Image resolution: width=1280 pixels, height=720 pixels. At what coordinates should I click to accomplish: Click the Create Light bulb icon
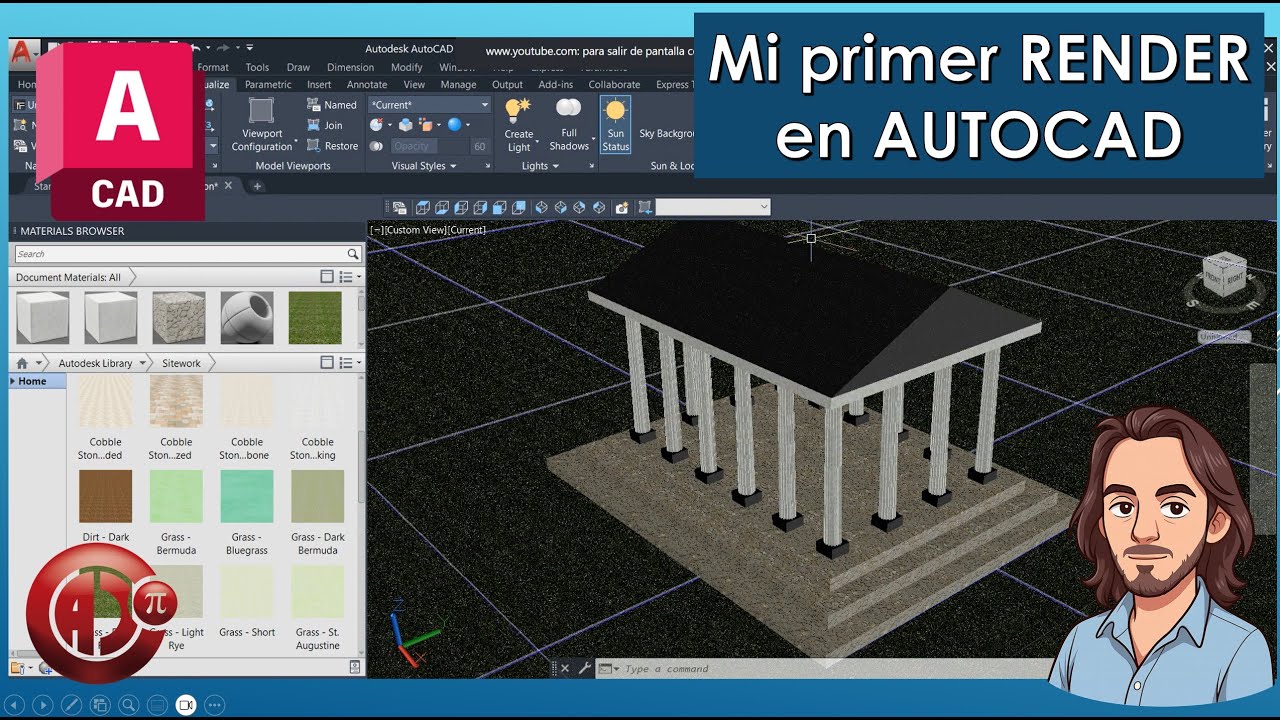(x=517, y=109)
